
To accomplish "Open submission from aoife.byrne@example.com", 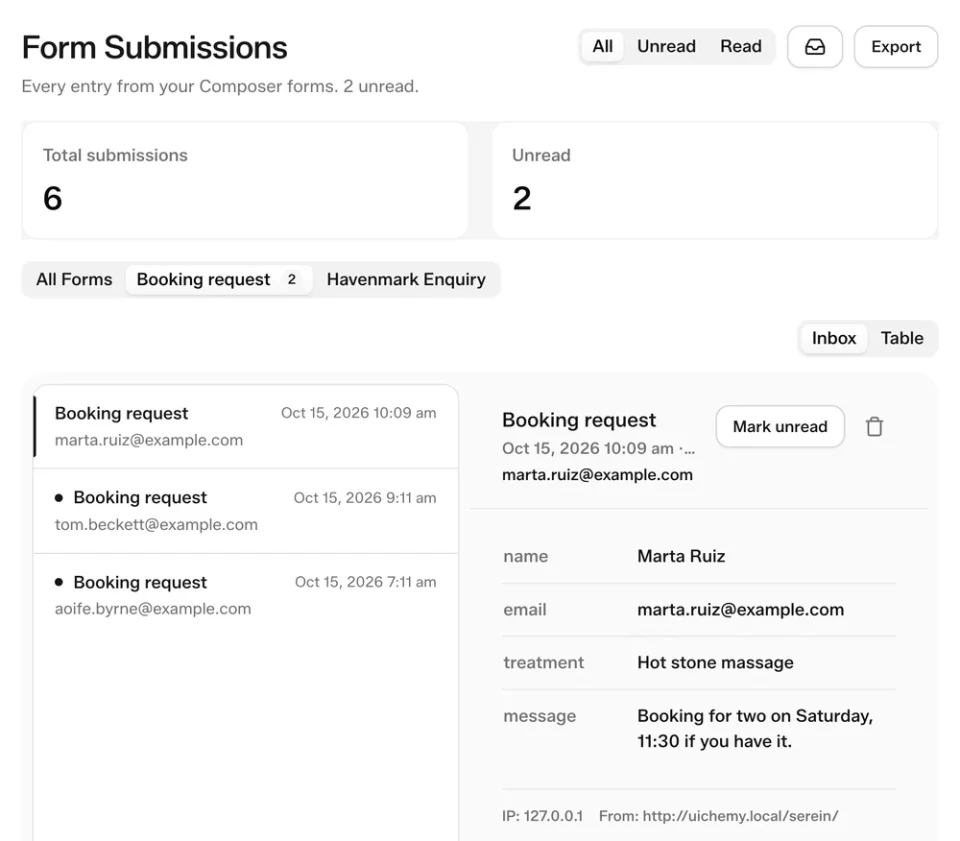I will click(246, 596).
